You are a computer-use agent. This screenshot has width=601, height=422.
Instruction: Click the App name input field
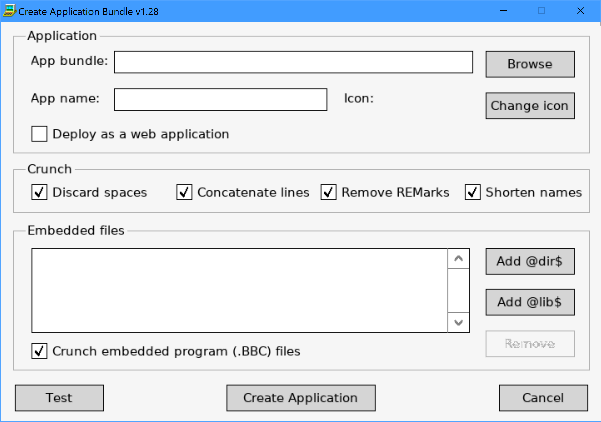click(220, 99)
